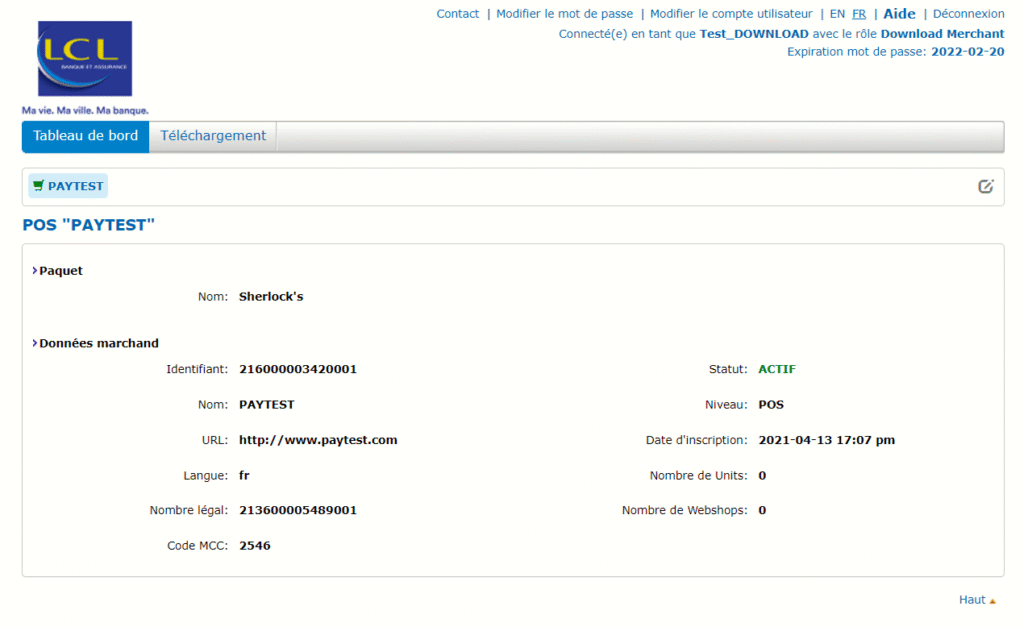Click the LCL bank logo
This screenshot has width=1024, height=627.
click(x=84, y=60)
